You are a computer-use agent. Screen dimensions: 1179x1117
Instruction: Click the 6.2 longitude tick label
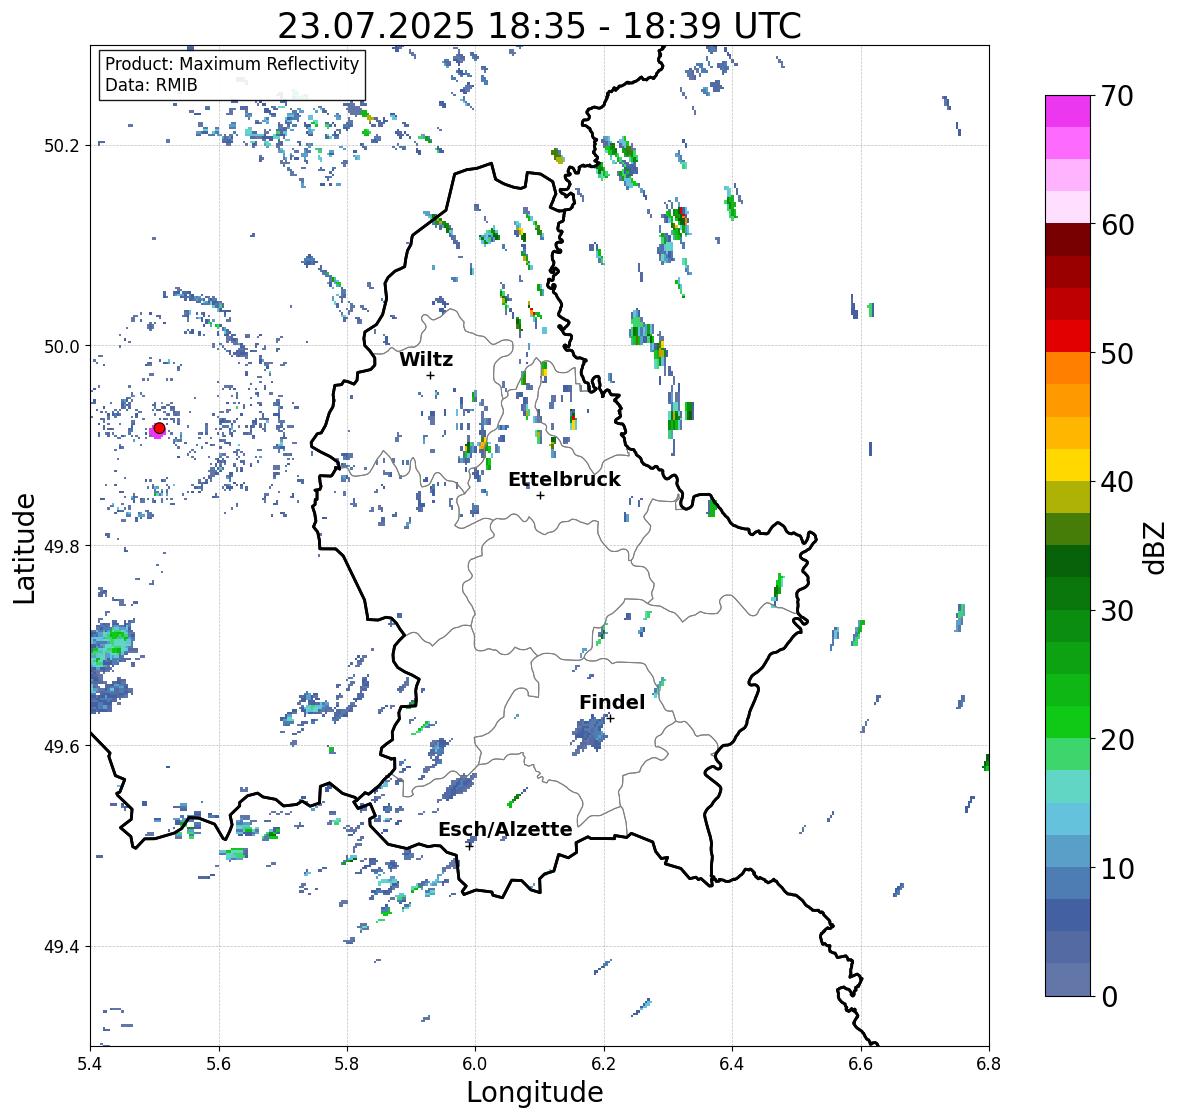pos(604,1064)
